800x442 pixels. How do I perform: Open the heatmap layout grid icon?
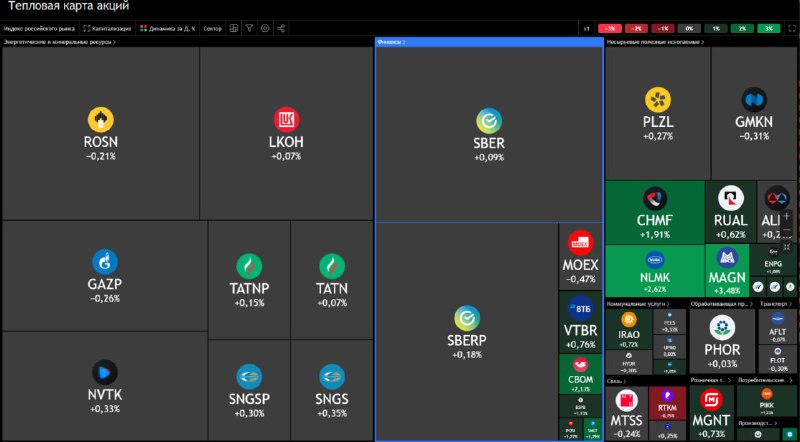click(234, 29)
